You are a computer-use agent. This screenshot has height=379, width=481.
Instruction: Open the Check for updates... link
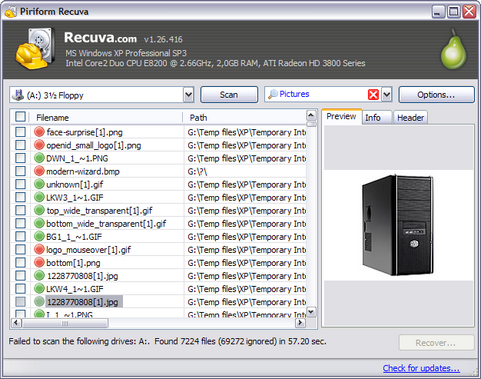click(x=421, y=368)
